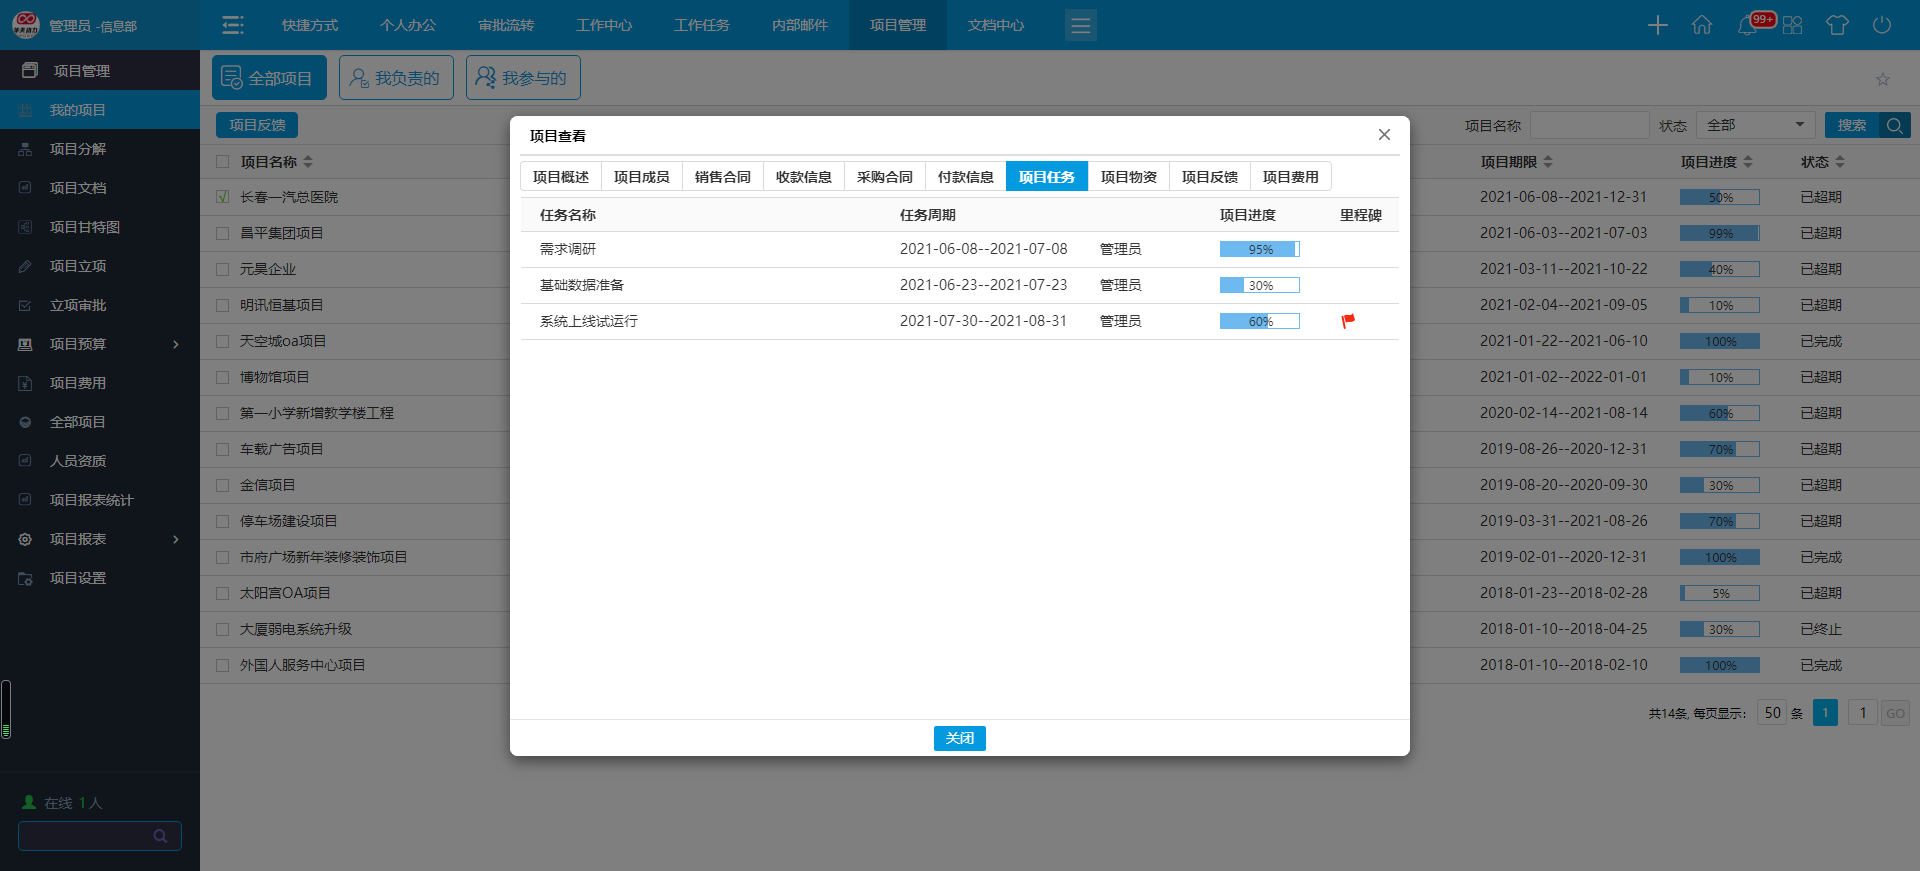
Task: Click the plus icon in top bar
Action: point(1657,25)
